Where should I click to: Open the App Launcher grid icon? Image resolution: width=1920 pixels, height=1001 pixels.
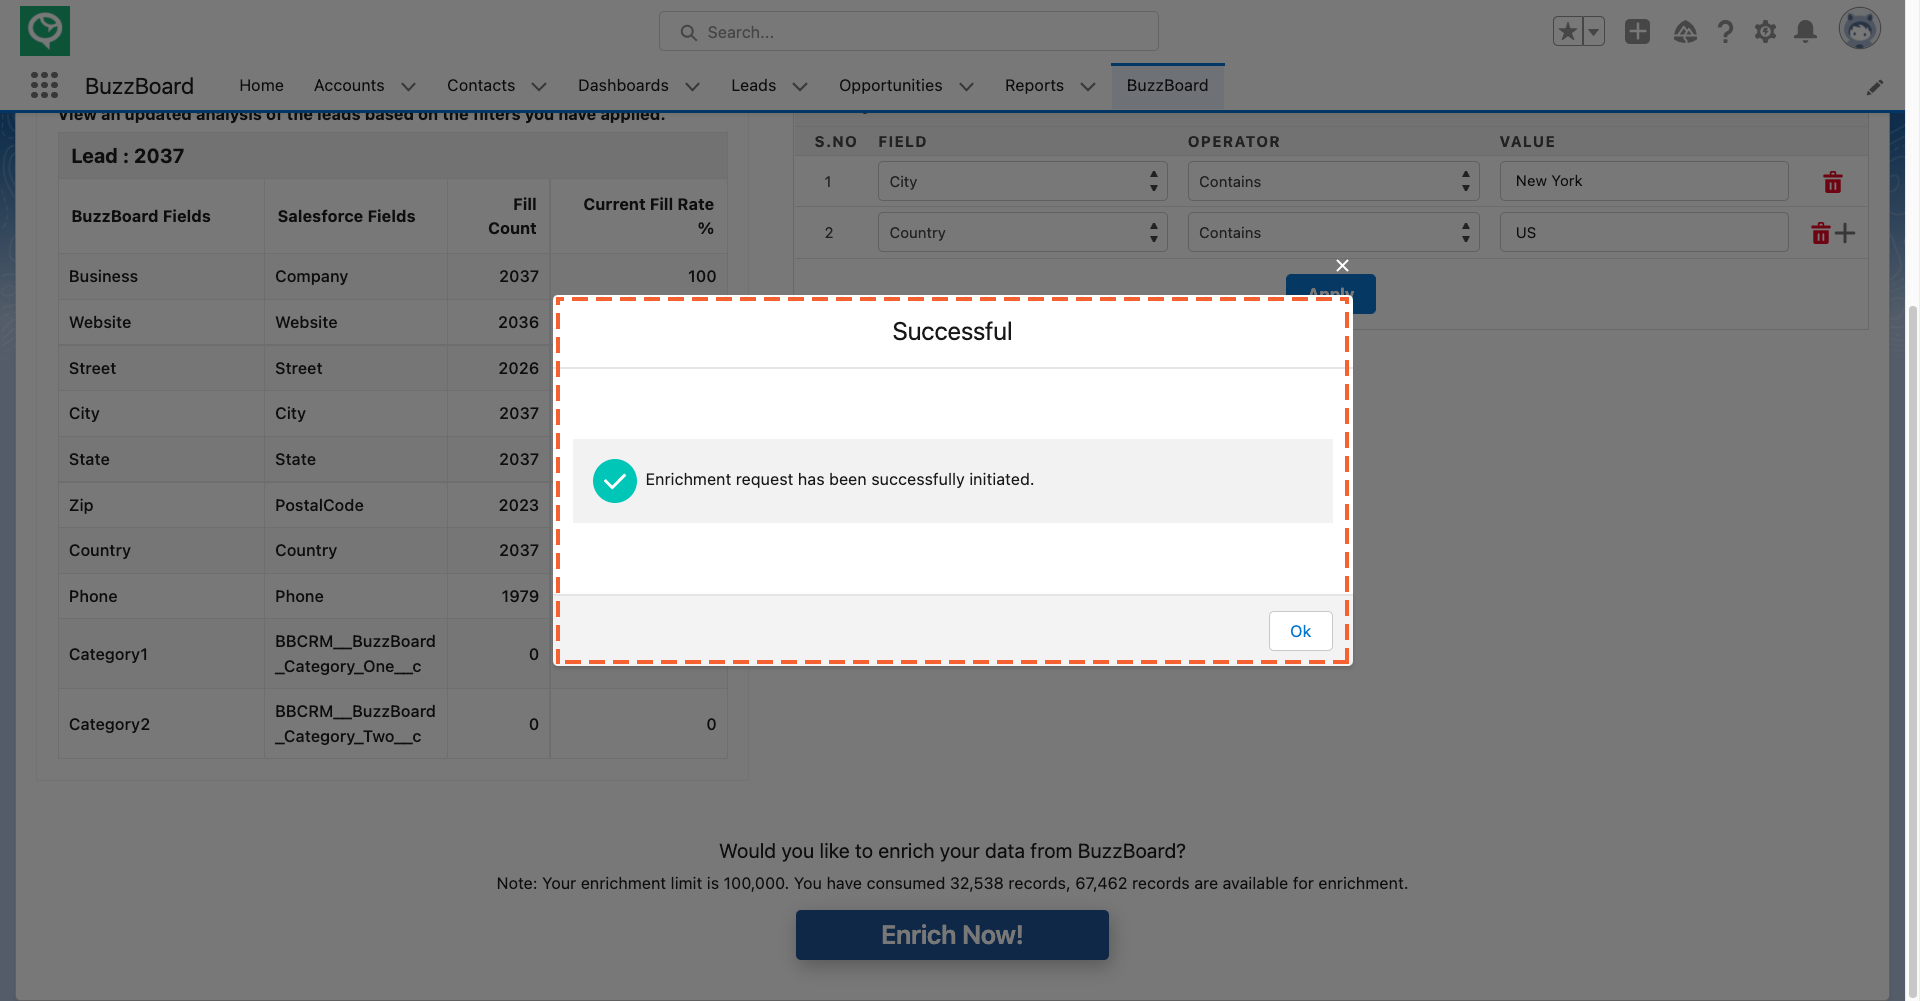(44, 85)
